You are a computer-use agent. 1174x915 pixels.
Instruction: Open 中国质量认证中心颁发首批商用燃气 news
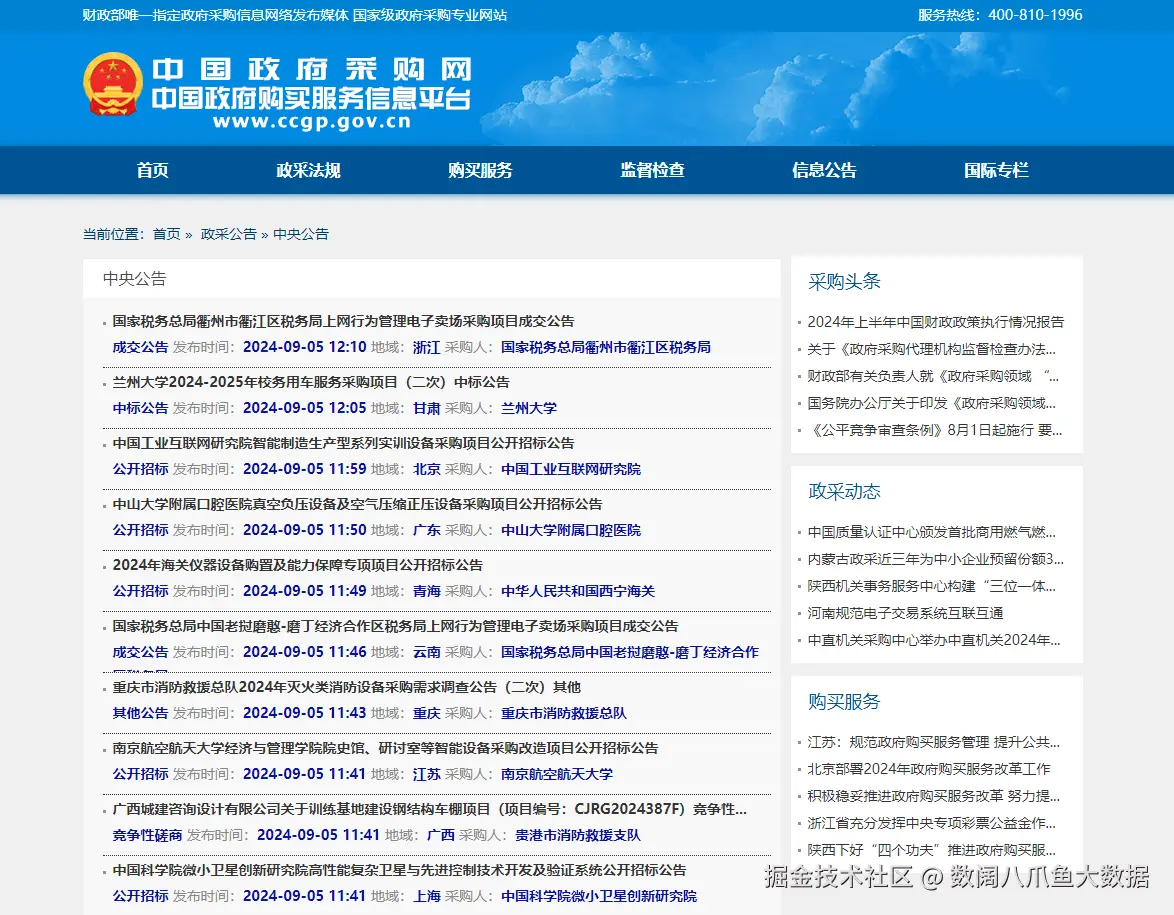931,532
